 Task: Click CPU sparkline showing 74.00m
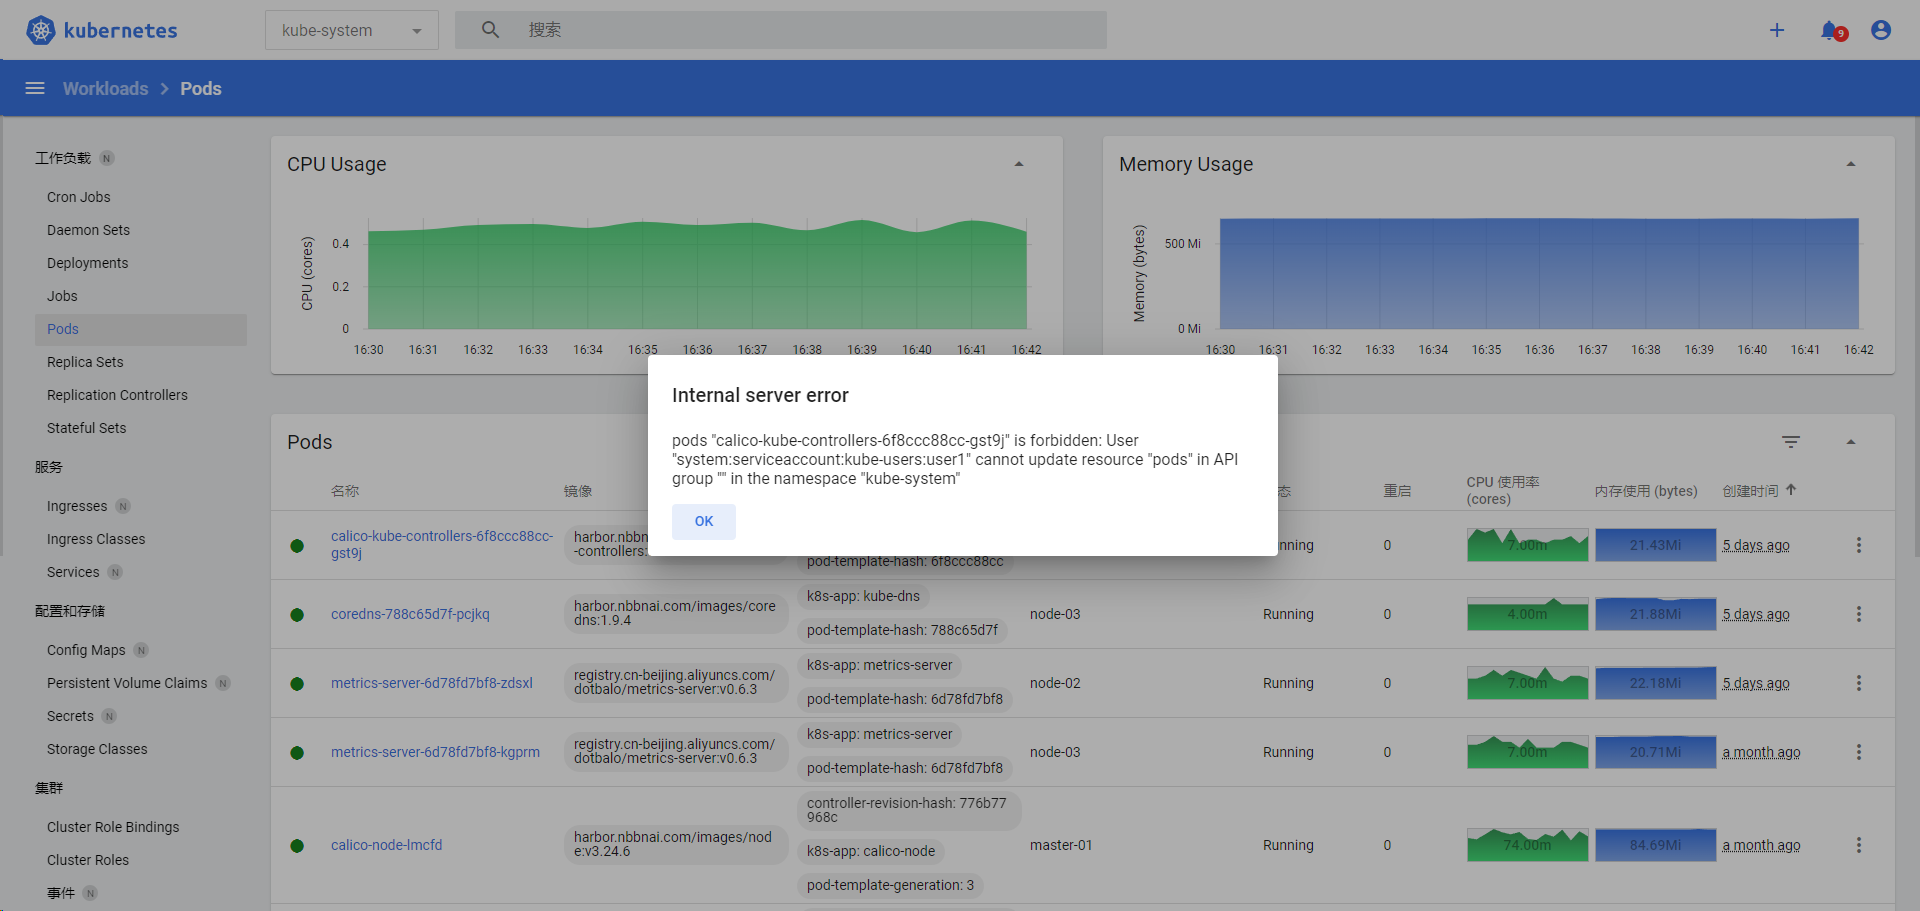pos(1527,845)
